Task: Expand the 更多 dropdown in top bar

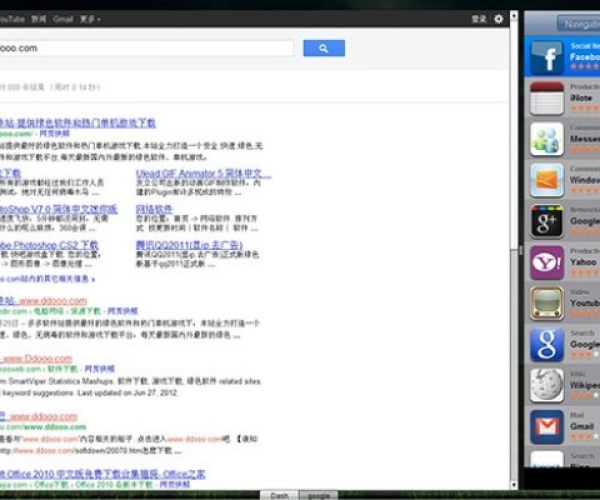Action: pyautogui.click(x=90, y=19)
